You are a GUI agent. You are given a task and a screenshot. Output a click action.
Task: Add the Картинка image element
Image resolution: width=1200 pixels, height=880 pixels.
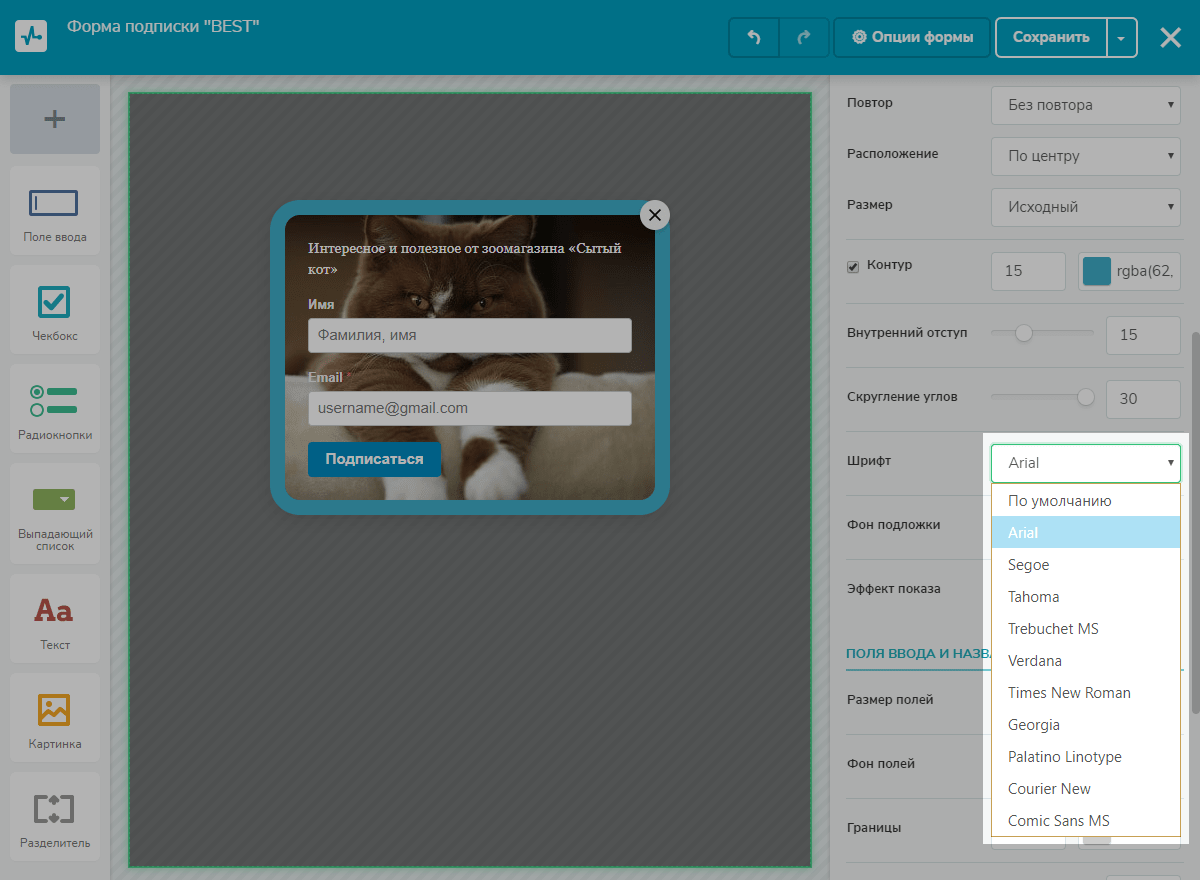coord(55,717)
